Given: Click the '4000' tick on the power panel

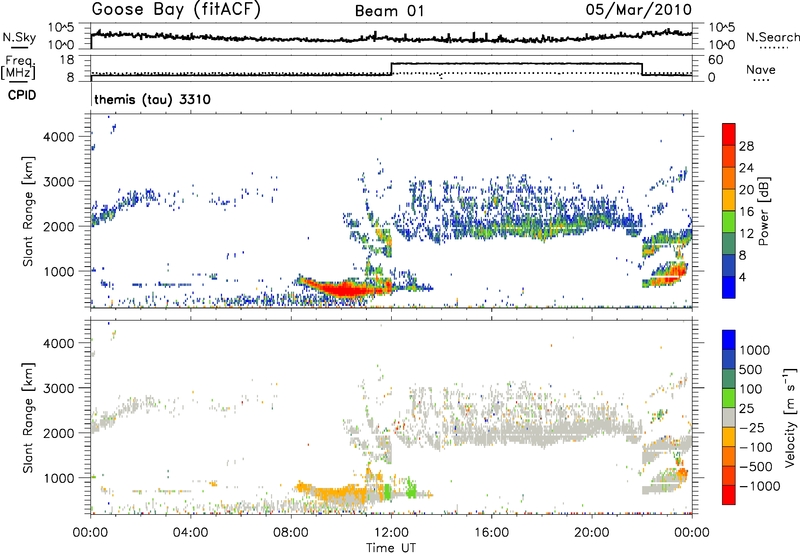Looking at the screenshot, I should [60, 137].
